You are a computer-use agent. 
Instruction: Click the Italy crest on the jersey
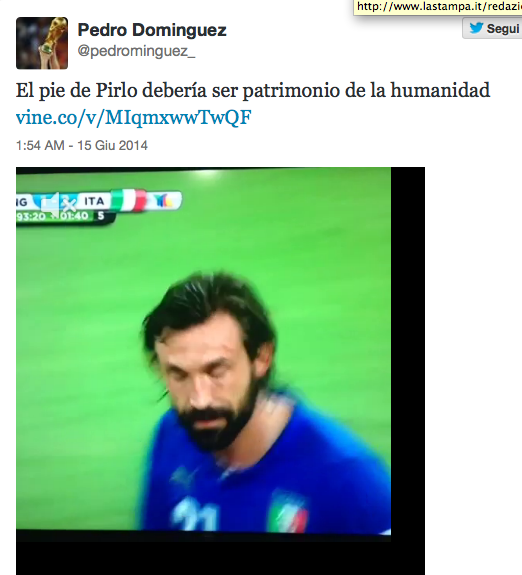(x=288, y=511)
